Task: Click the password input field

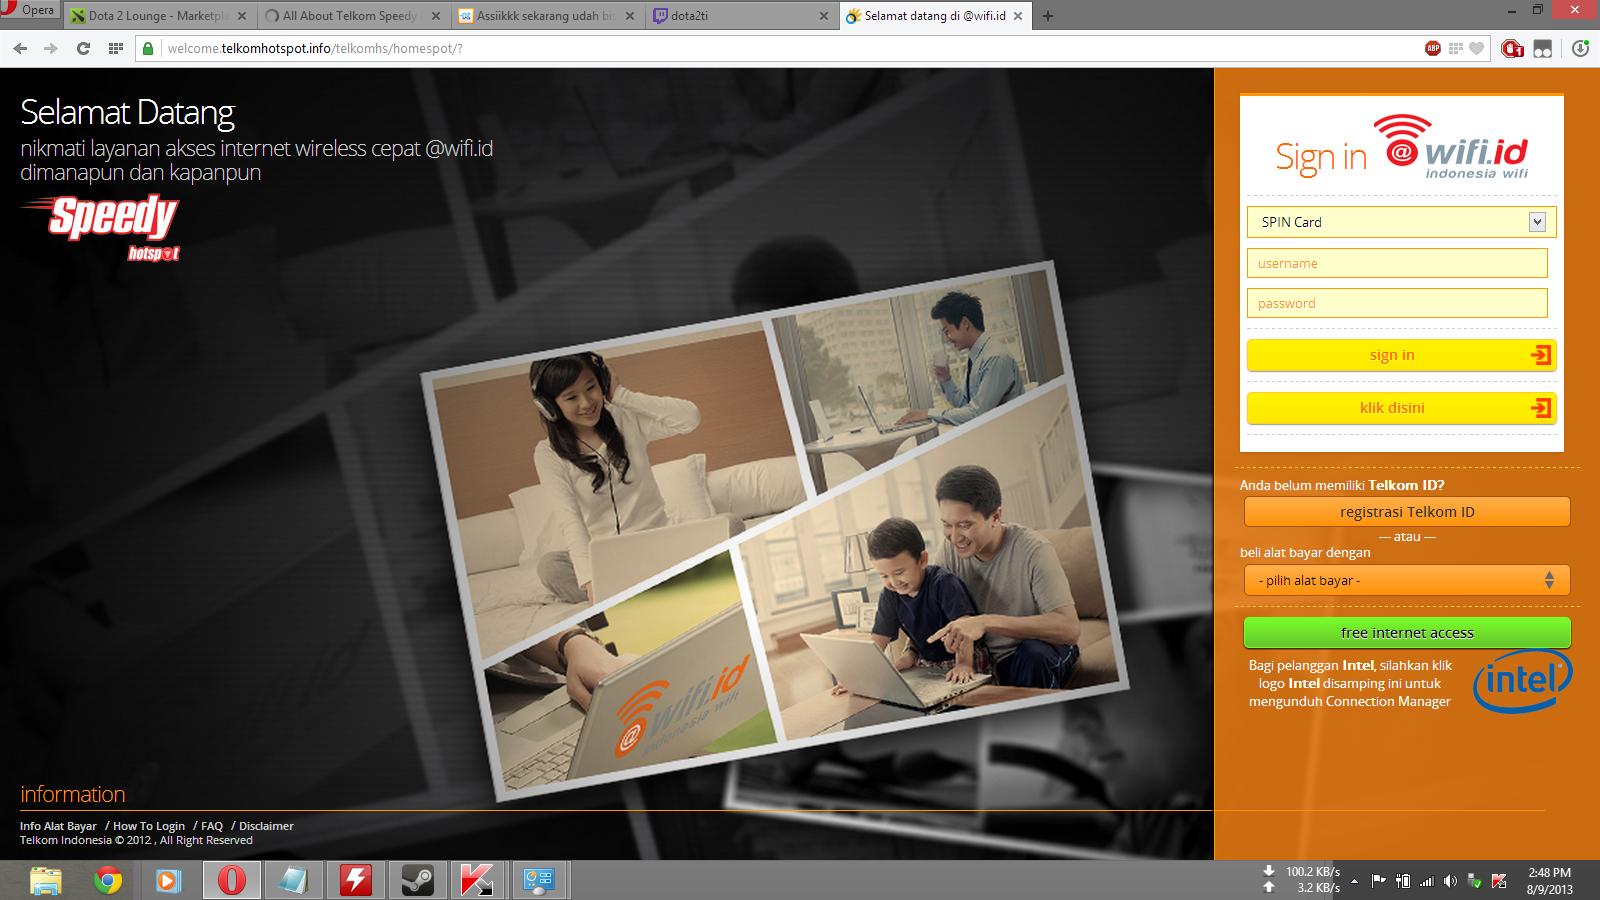Action: [1397, 303]
